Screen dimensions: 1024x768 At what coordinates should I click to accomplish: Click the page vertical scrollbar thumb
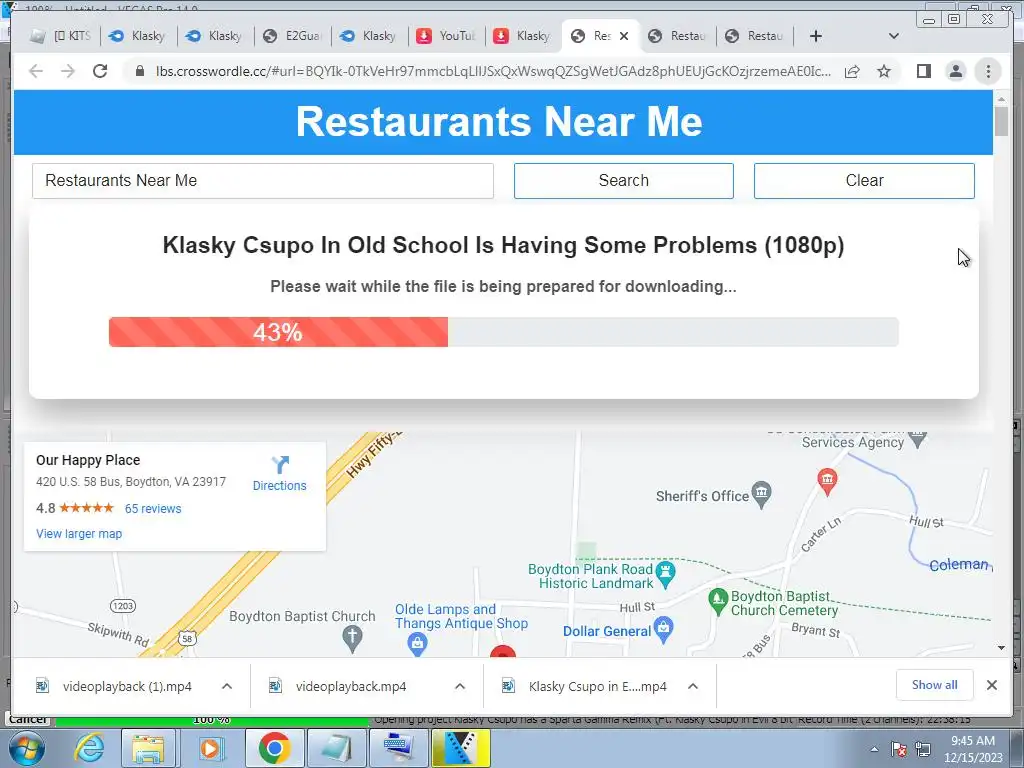1001,121
